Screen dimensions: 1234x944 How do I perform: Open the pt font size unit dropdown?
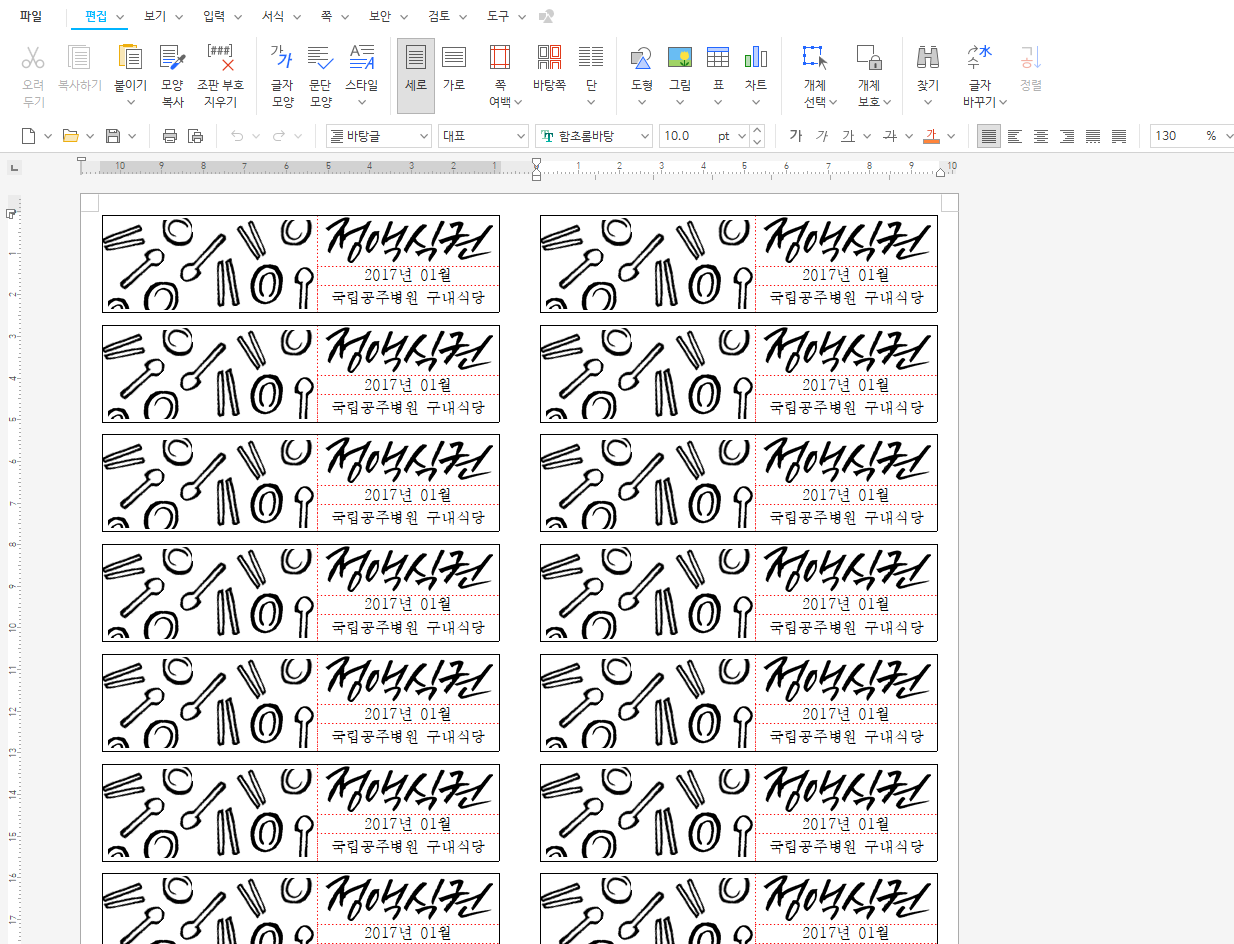742,136
